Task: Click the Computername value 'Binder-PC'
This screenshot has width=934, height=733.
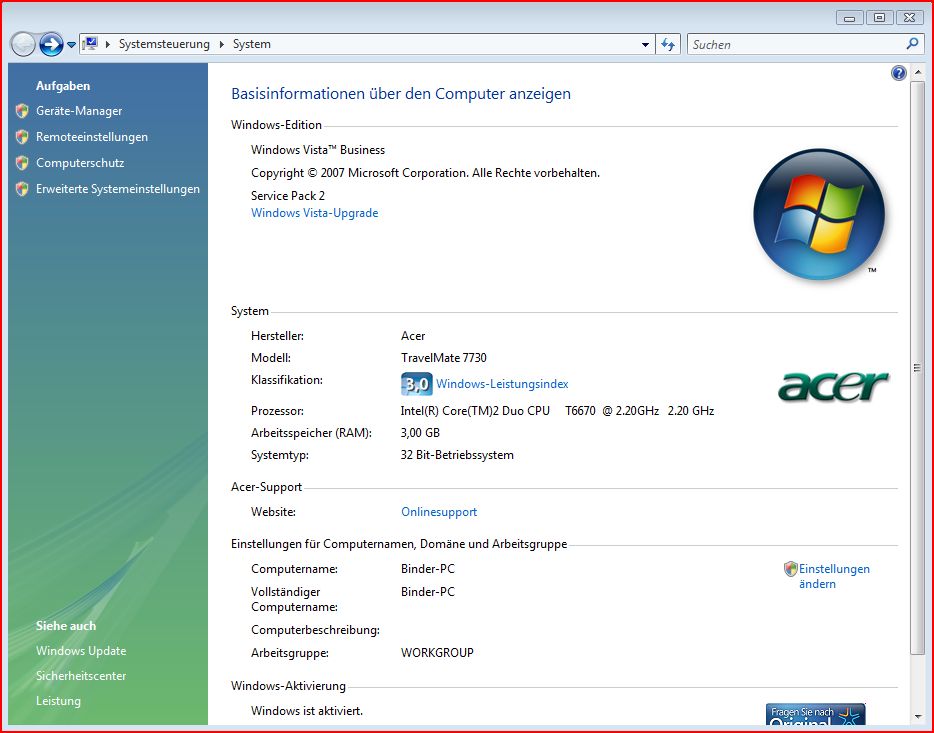Action: (x=428, y=569)
